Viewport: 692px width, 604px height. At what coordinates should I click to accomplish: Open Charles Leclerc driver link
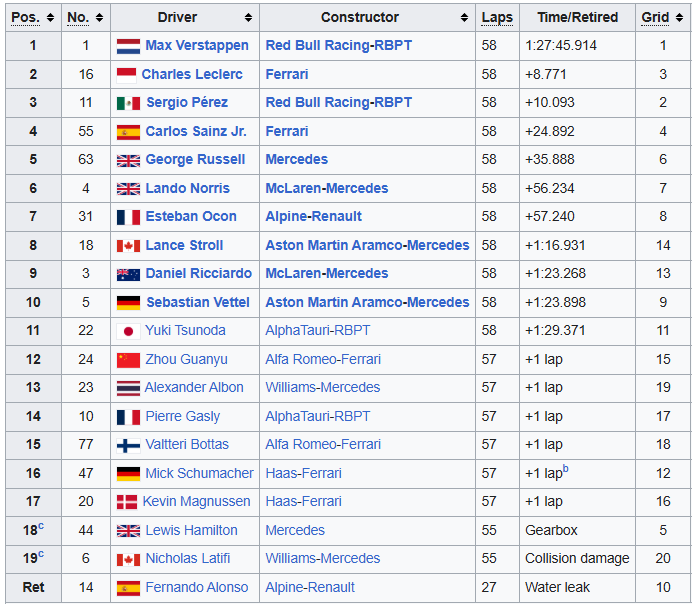click(x=192, y=74)
